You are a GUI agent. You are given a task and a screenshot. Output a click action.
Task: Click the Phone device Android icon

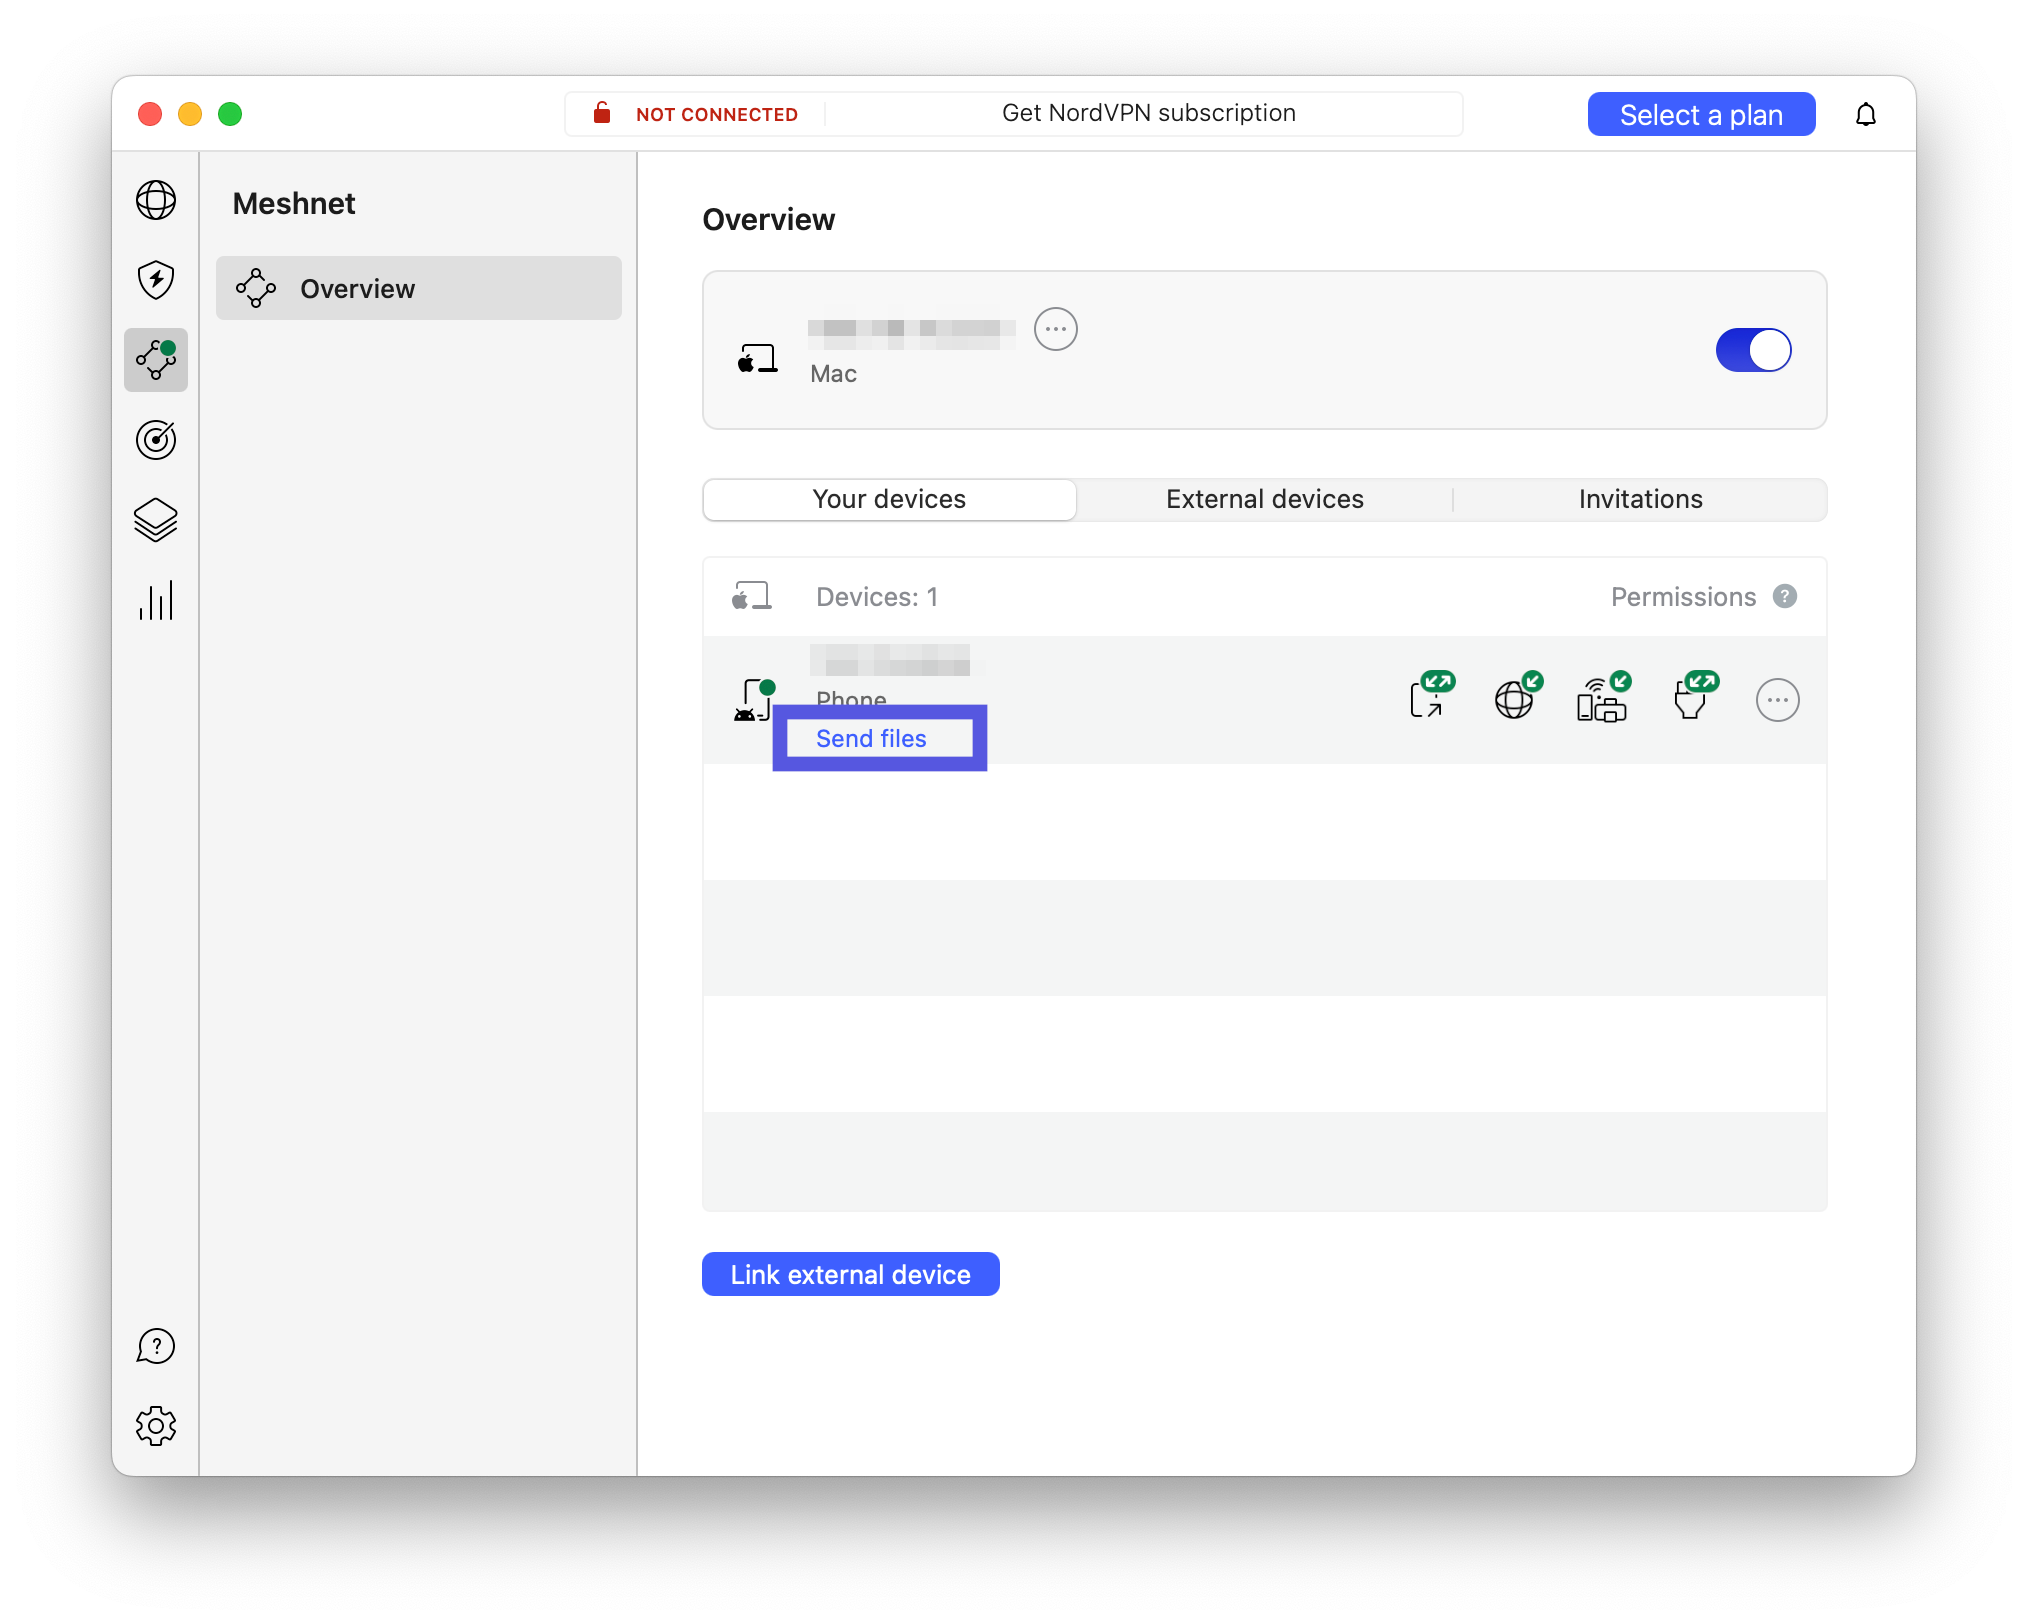tap(754, 700)
